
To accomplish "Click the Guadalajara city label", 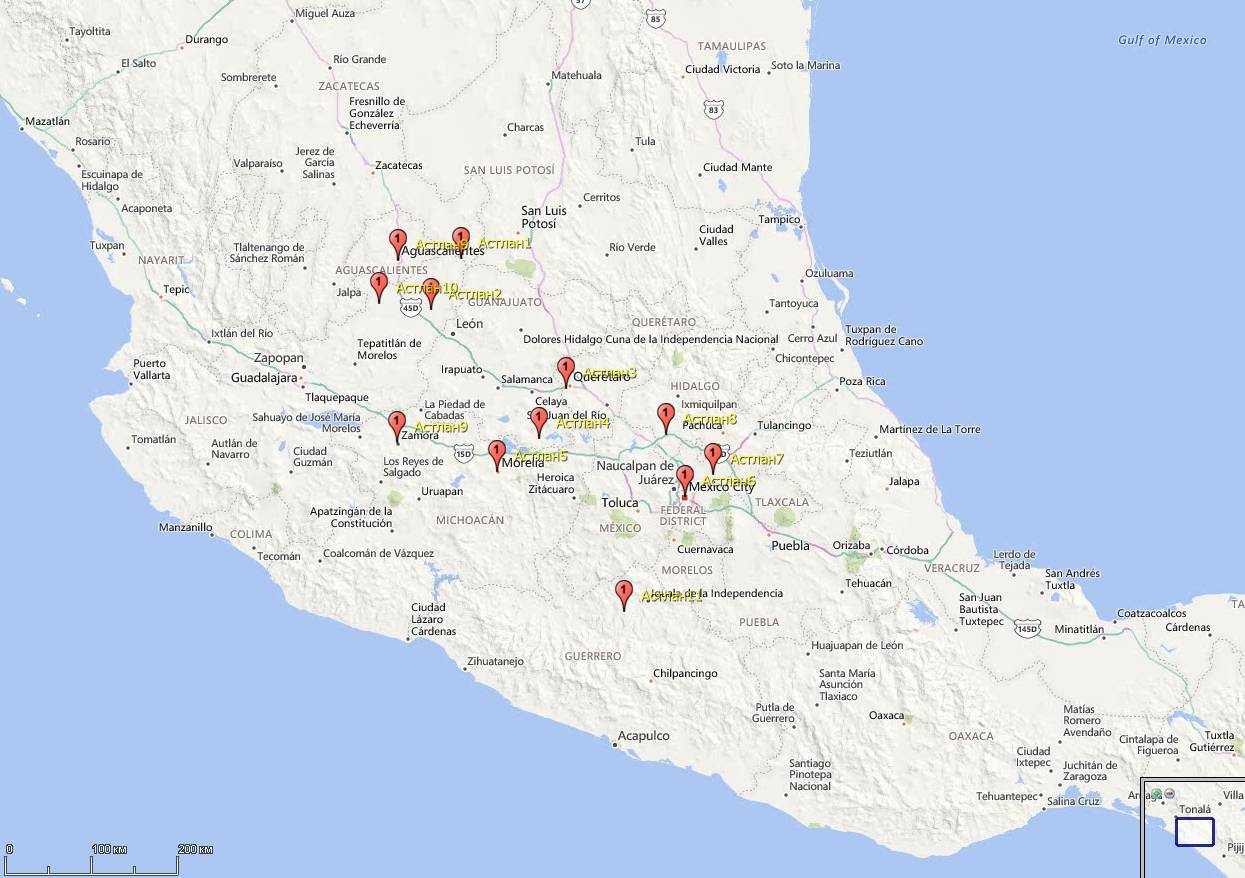I will tap(264, 378).
